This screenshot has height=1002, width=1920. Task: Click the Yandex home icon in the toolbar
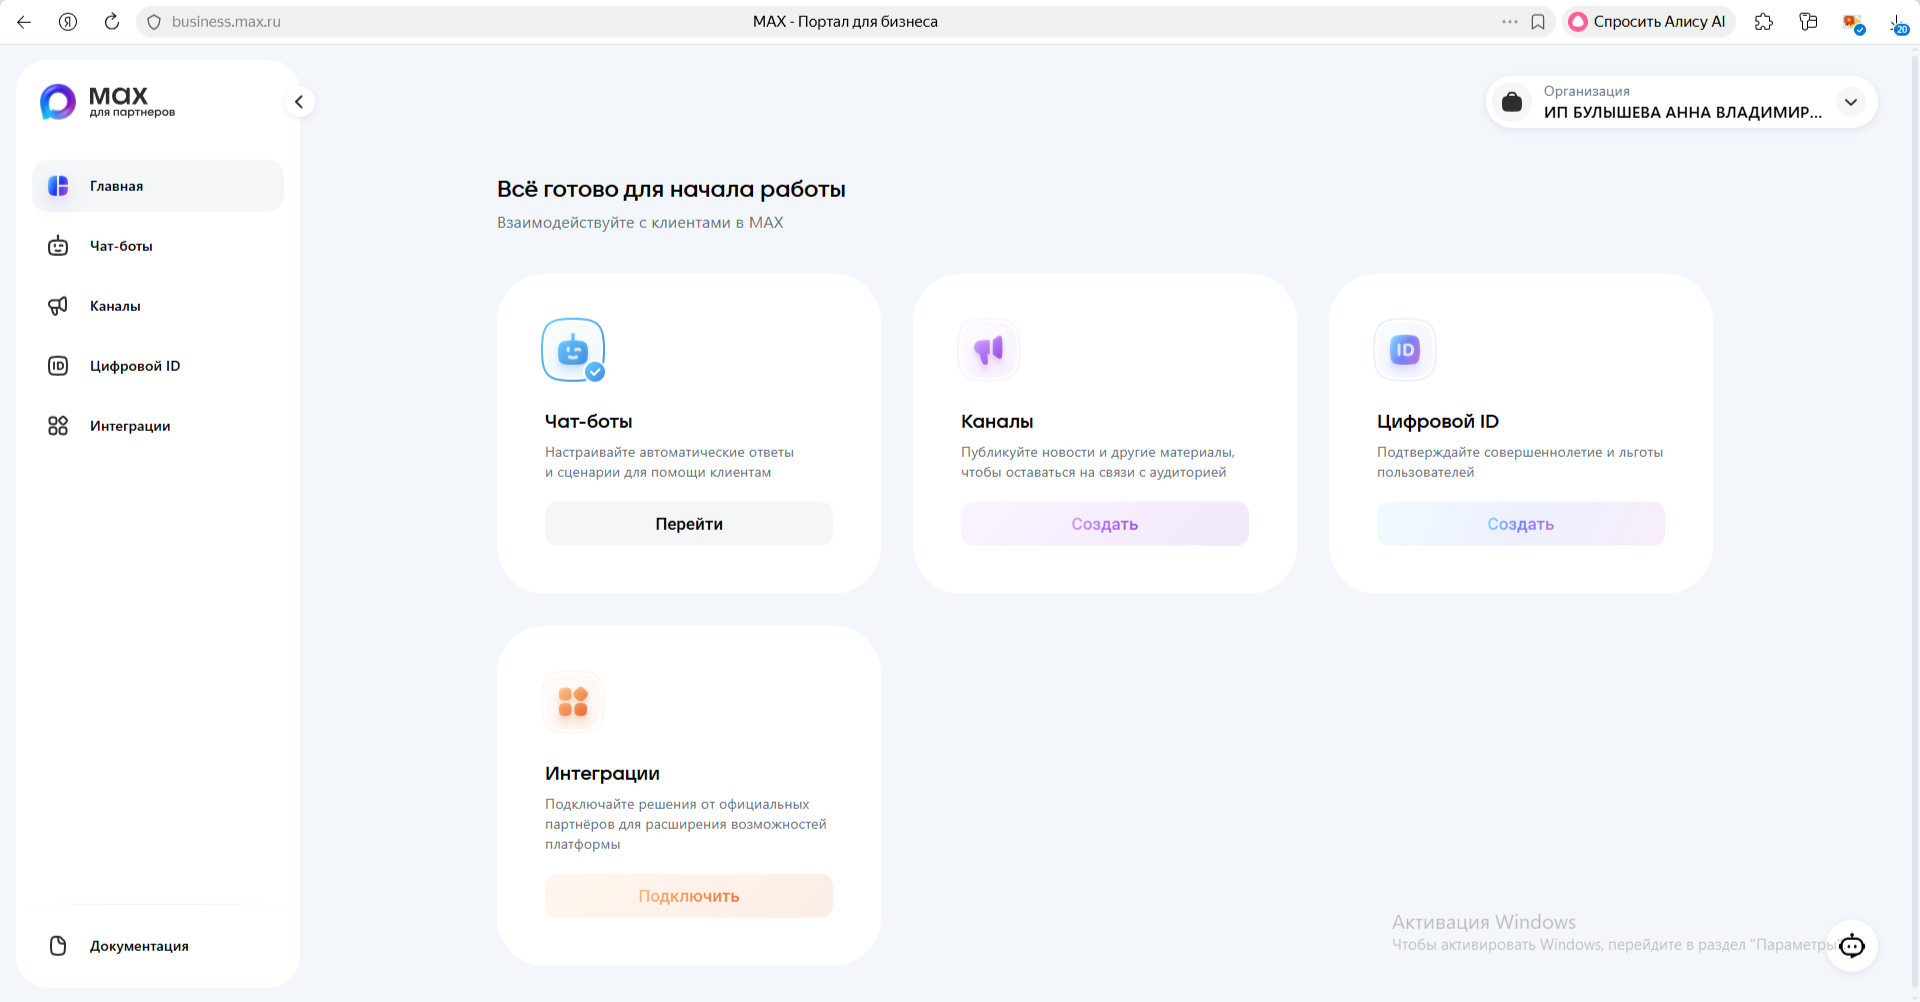click(68, 22)
